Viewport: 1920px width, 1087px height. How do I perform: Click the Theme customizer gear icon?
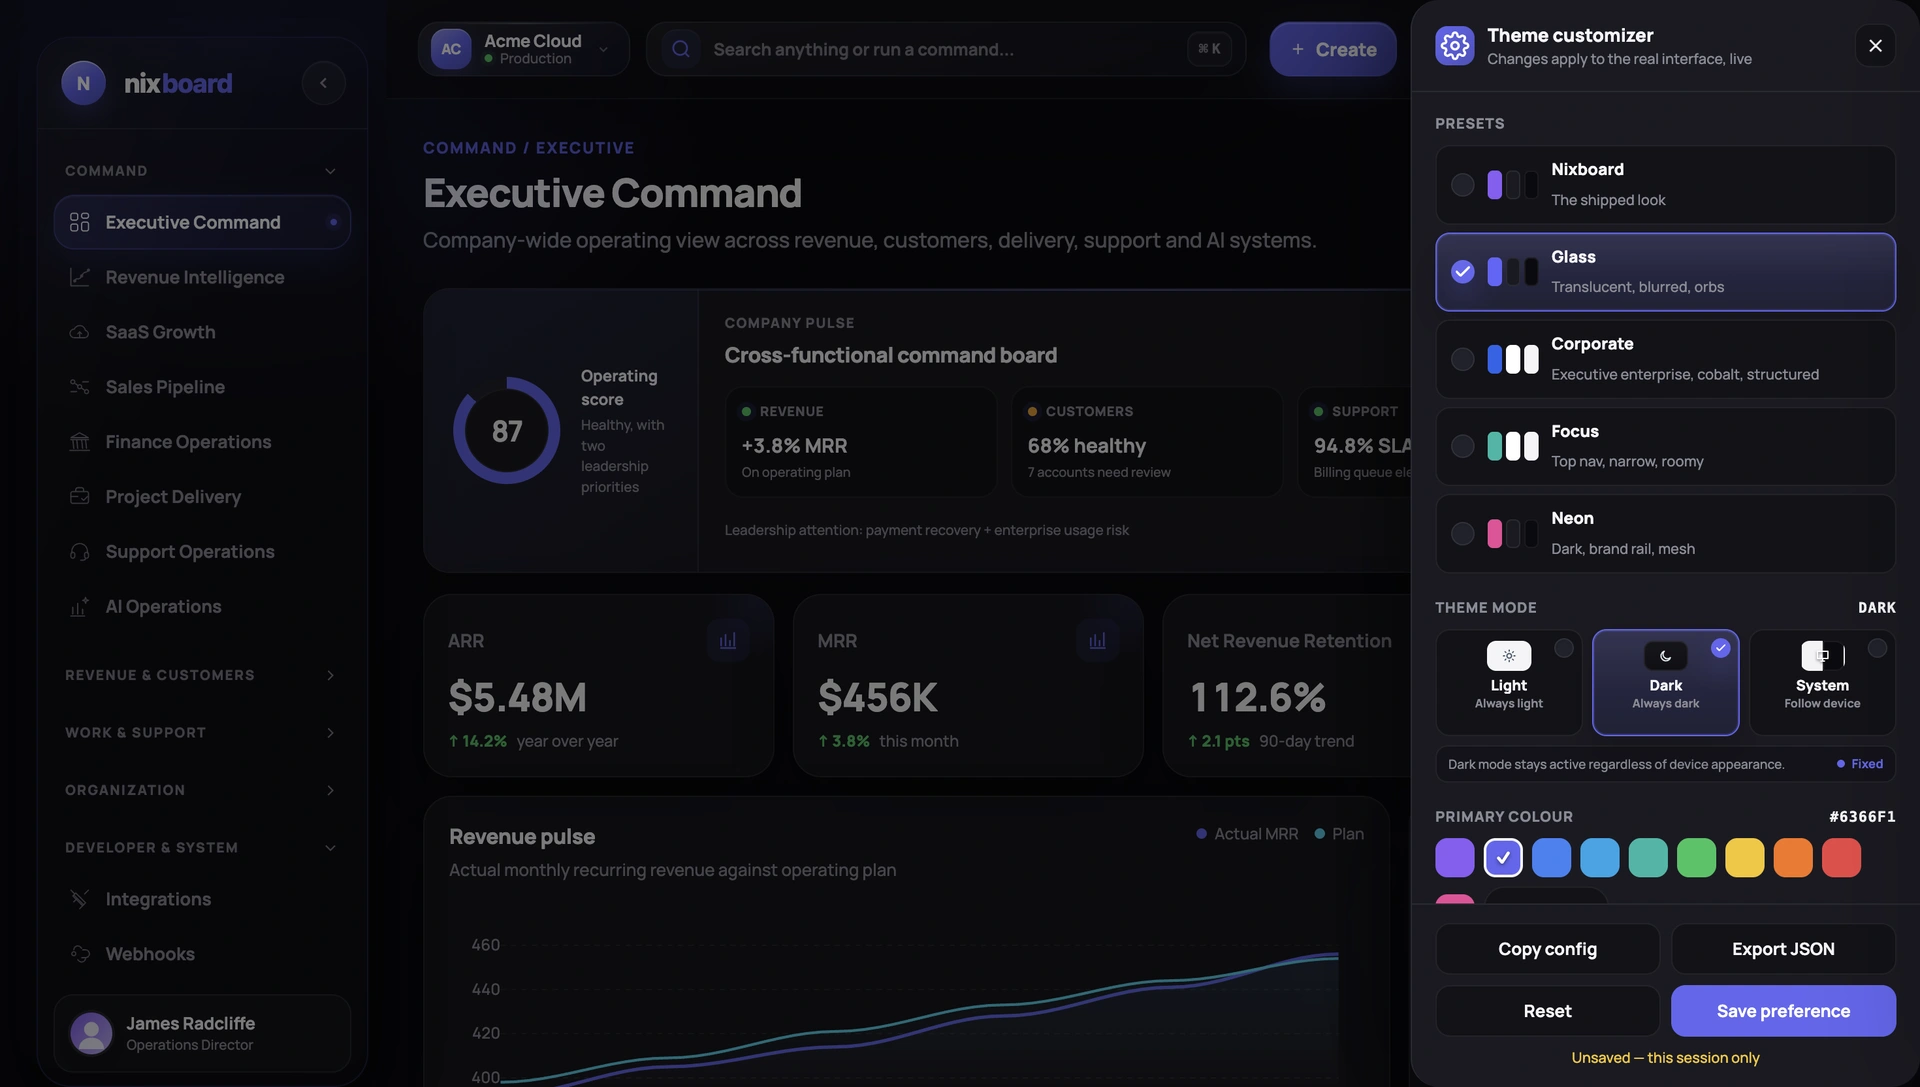pyautogui.click(x=1454, y=46)
